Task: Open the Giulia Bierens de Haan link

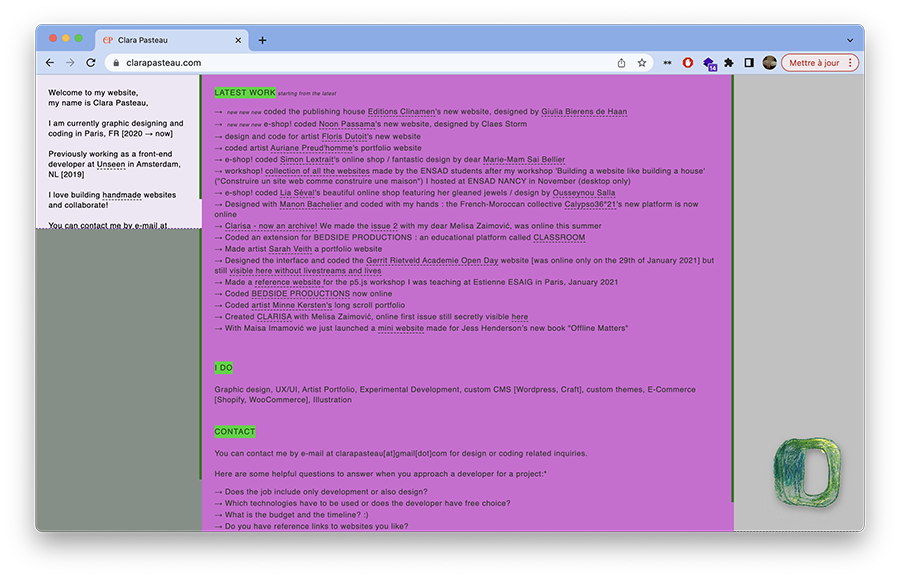Action: pos(584,112)
